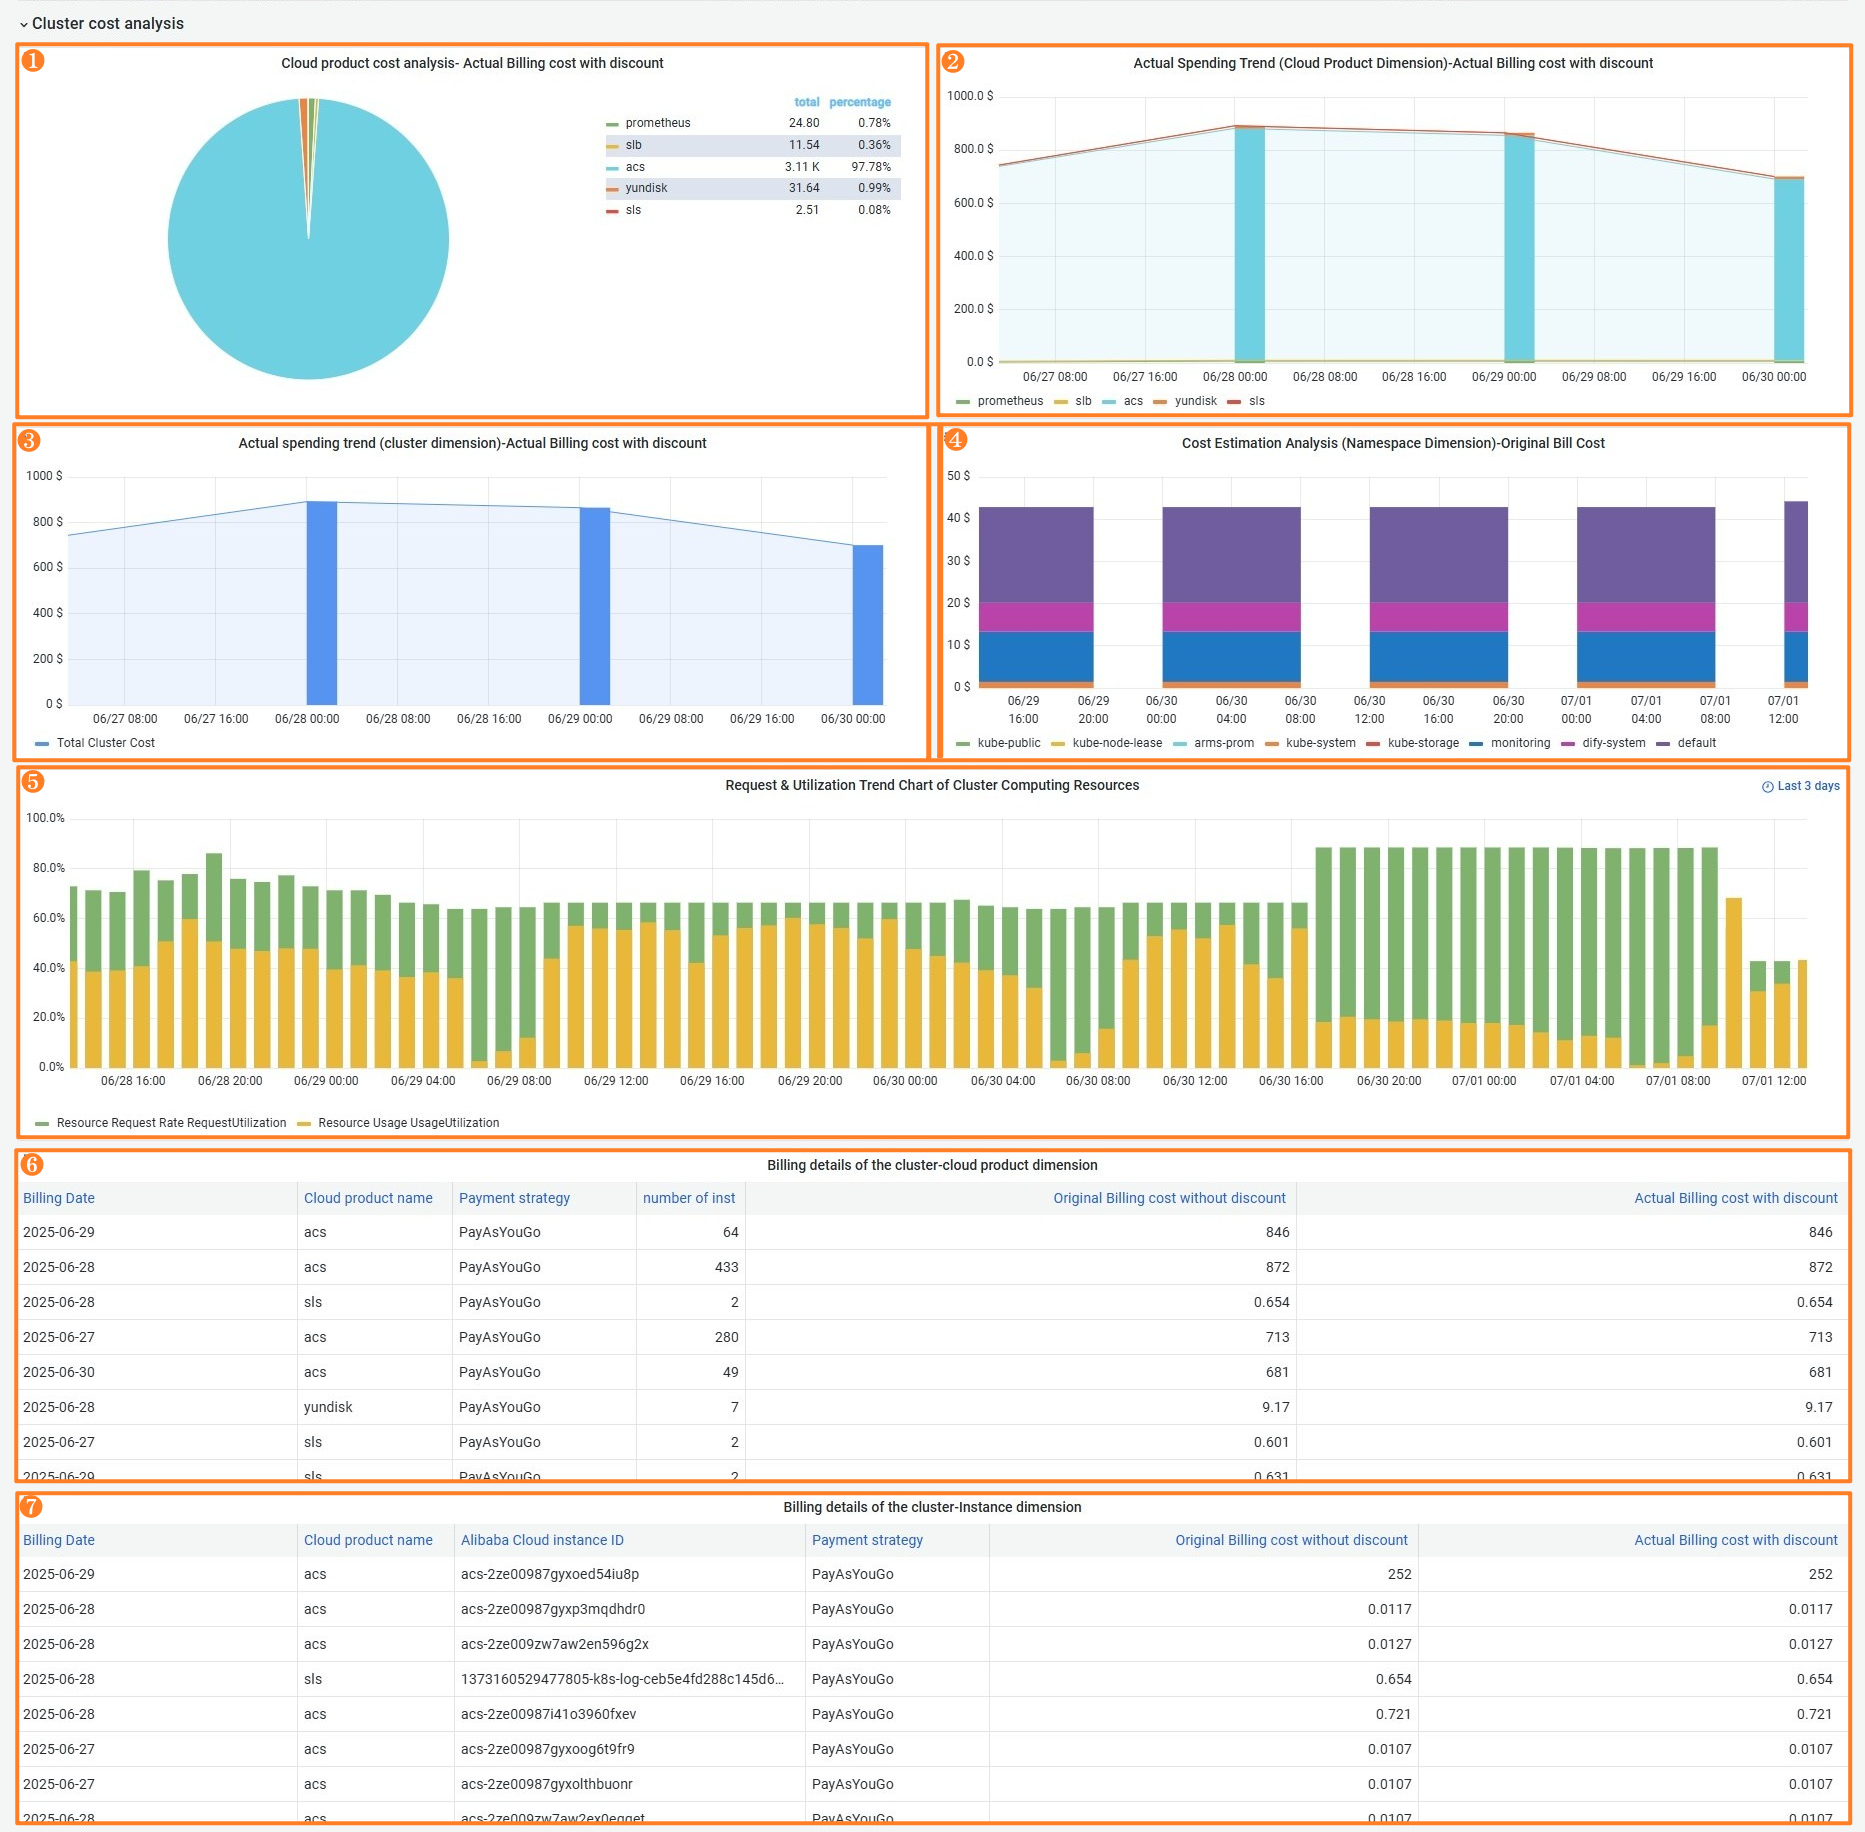Image resolution: width=1865 pixels, height=1832 pixels.
Task: Toggle yundisk series in pie chart legend
Action: click(x=646, y=188)
